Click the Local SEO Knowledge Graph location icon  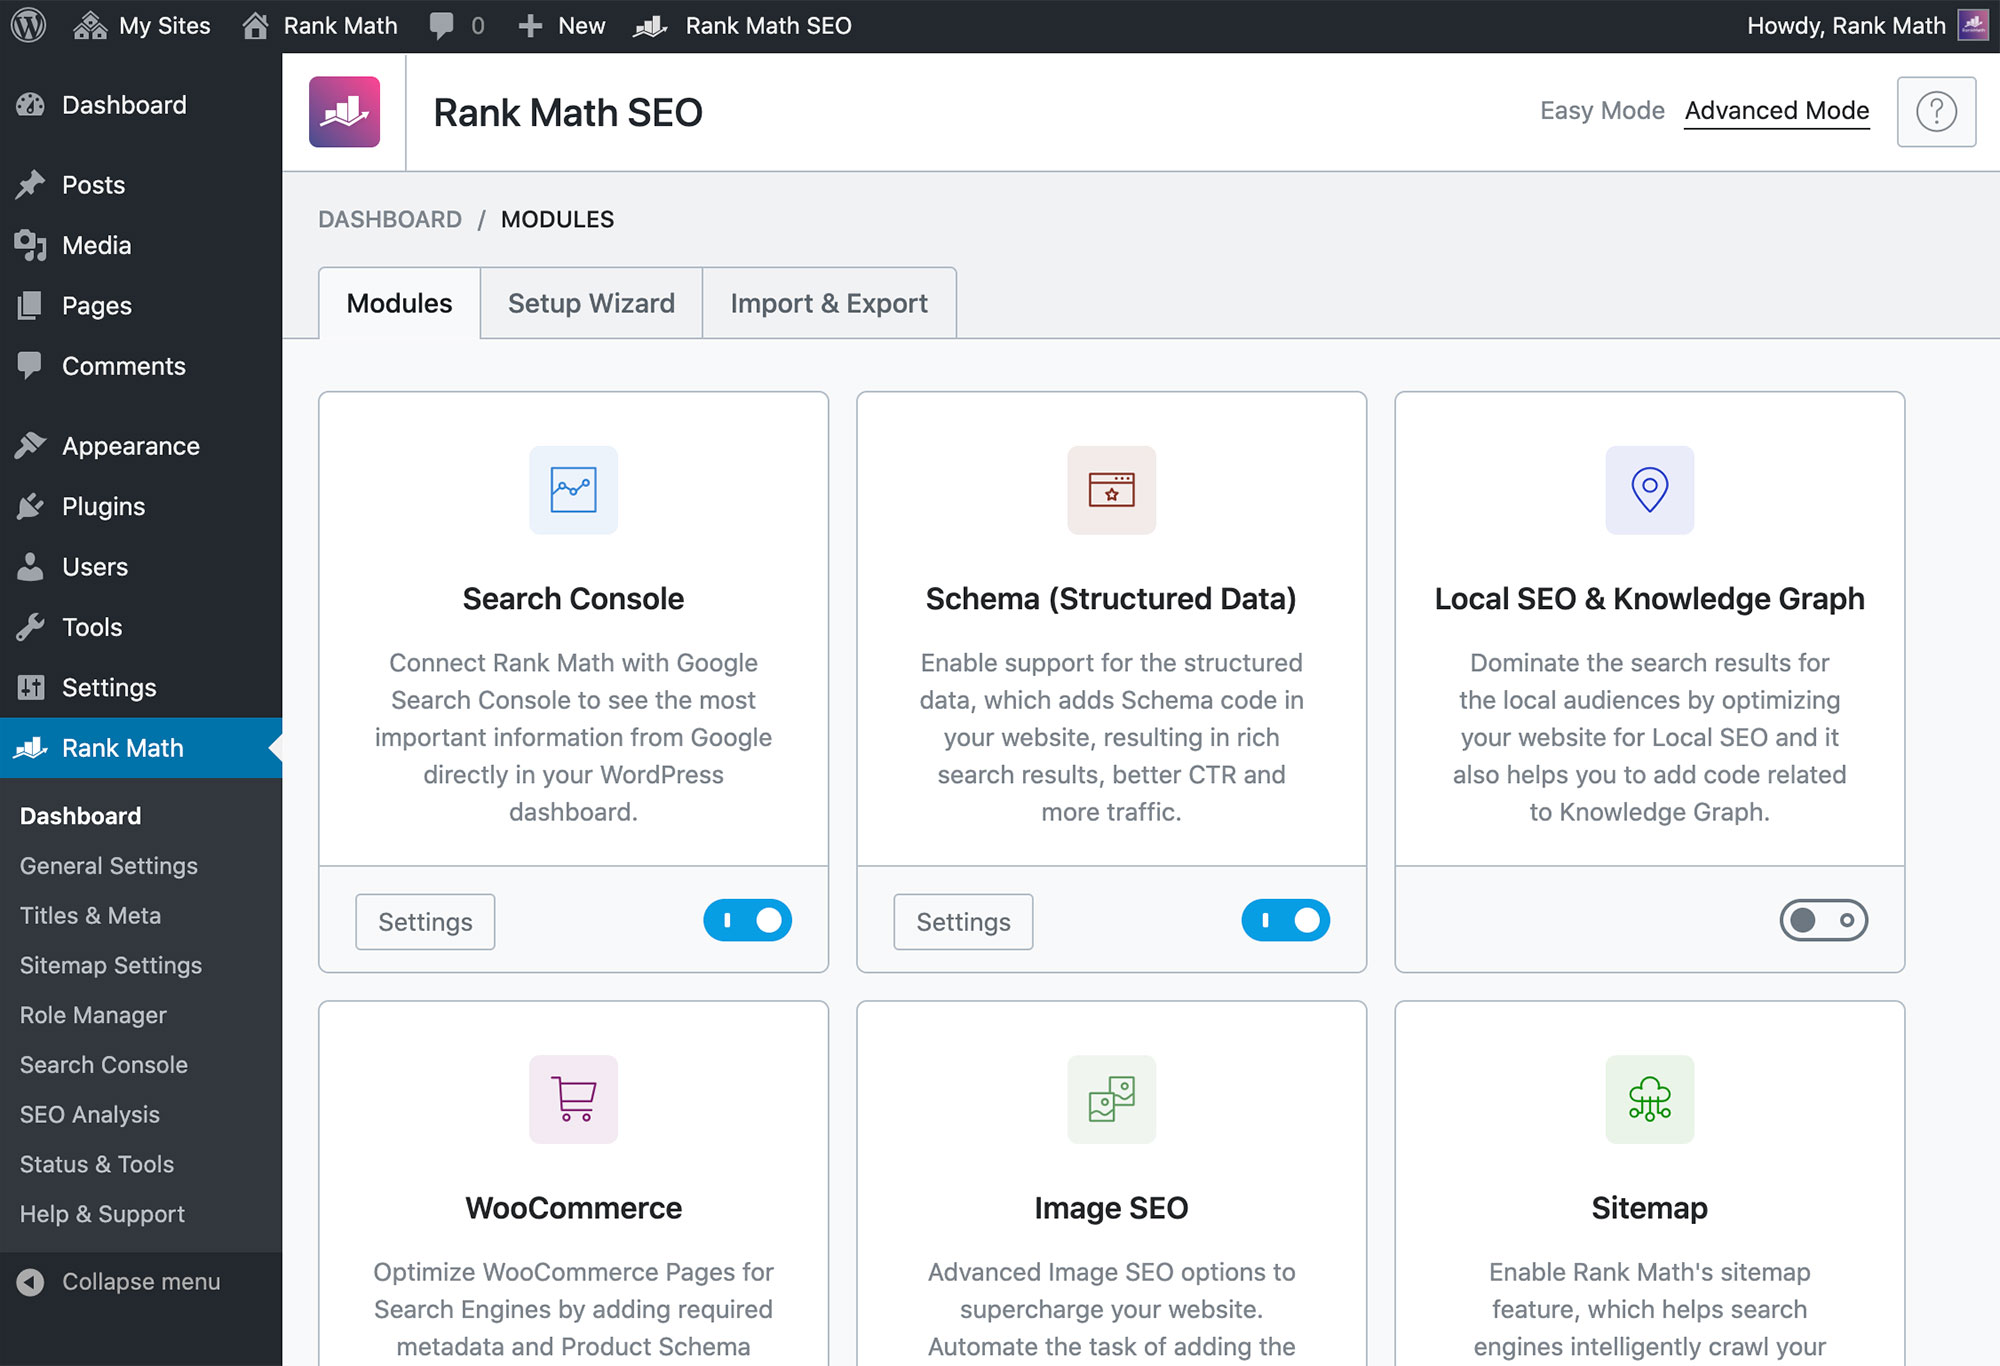(1647, 489)
